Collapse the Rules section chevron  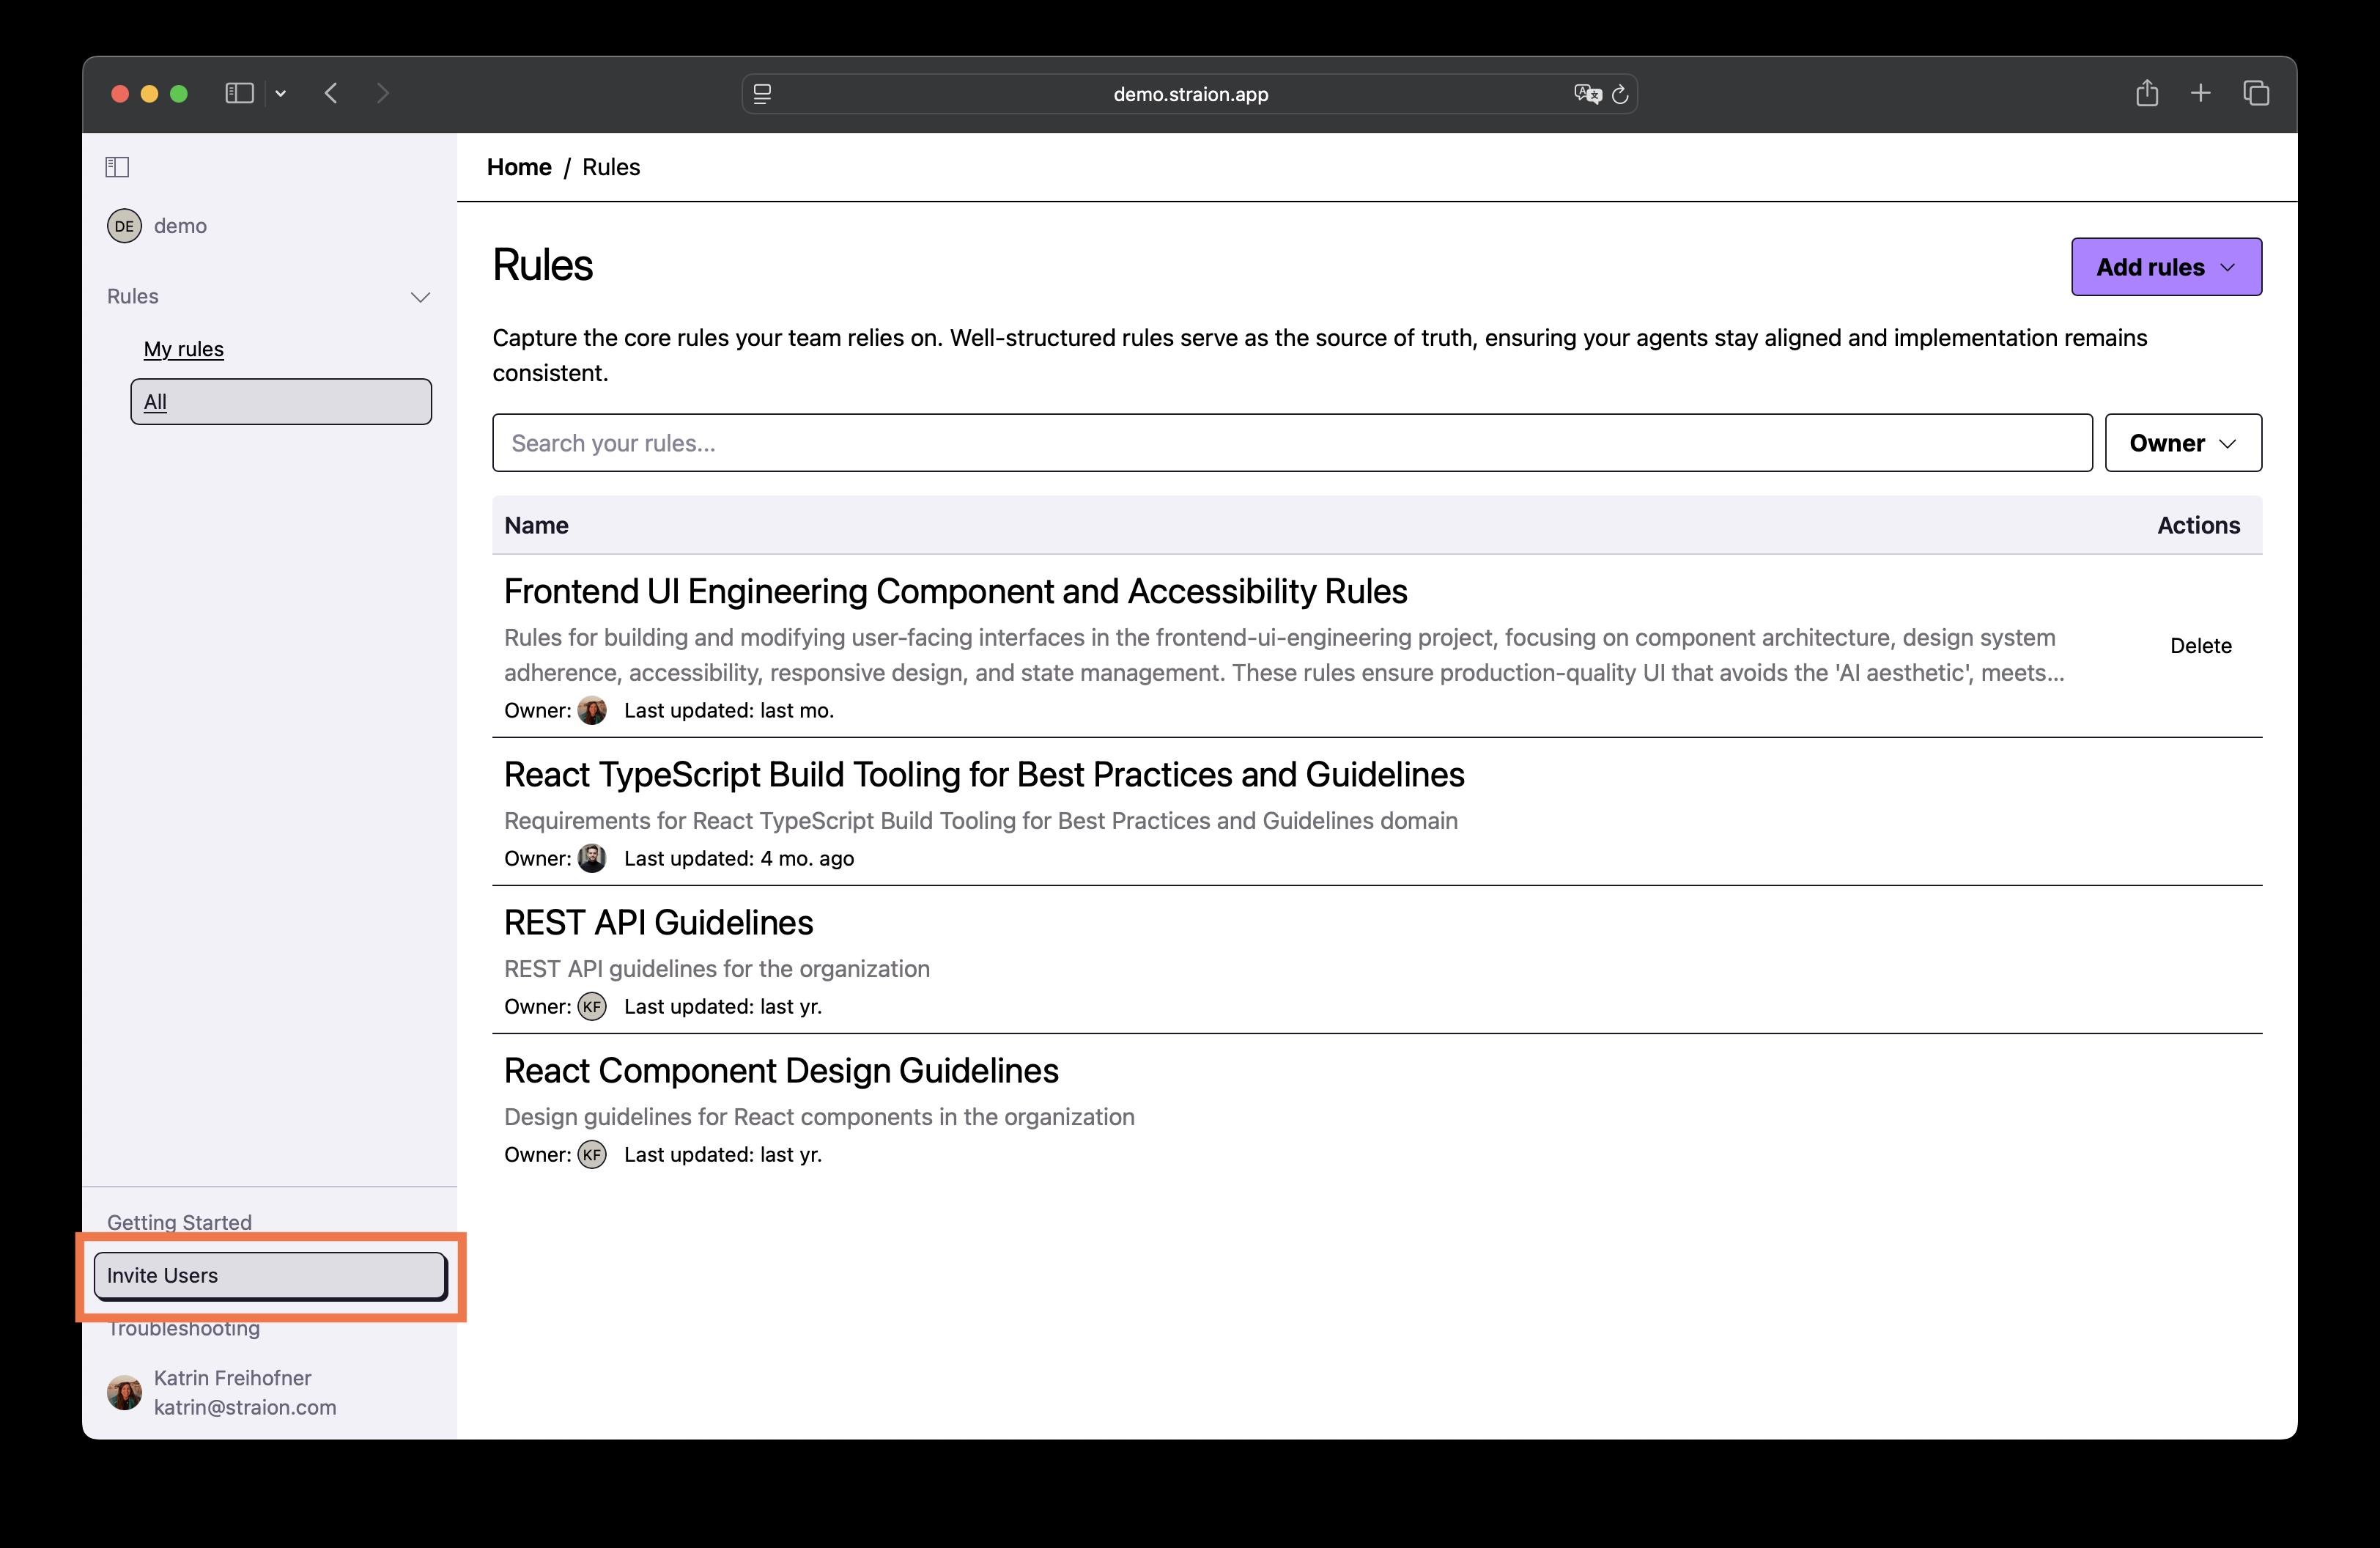pyautogui.click(x=421, y=297)
